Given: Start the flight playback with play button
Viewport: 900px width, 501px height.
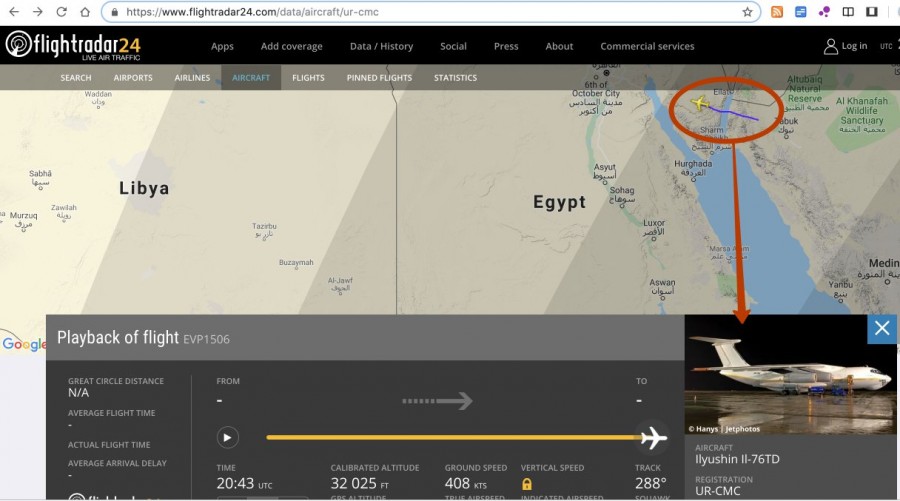Looking at the screenshot, I should [227, 438].
